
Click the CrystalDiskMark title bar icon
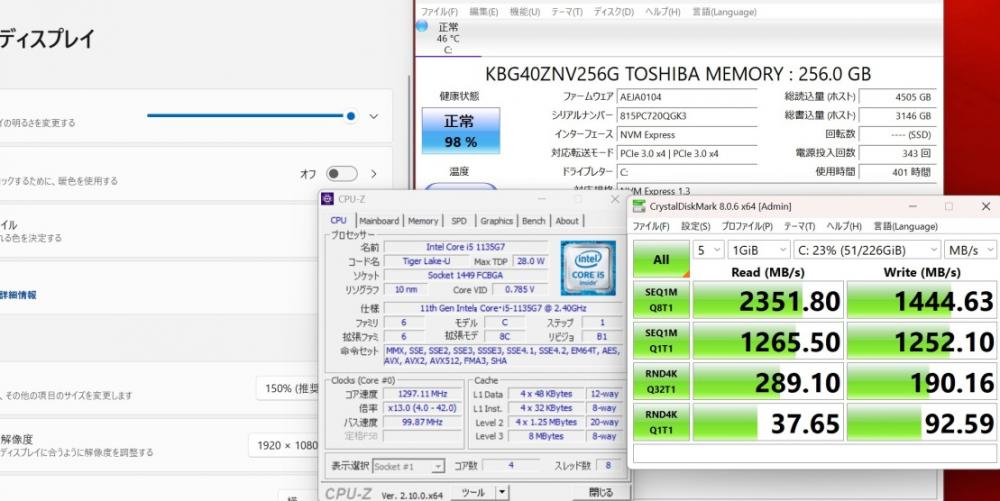[x=638, y=207]
